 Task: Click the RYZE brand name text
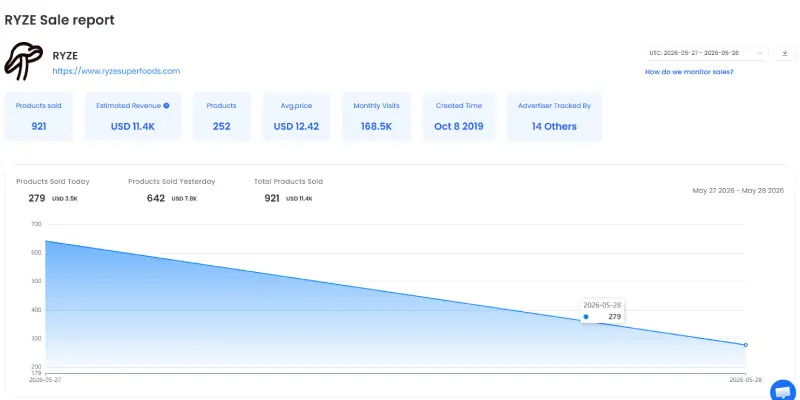(65, 56)
